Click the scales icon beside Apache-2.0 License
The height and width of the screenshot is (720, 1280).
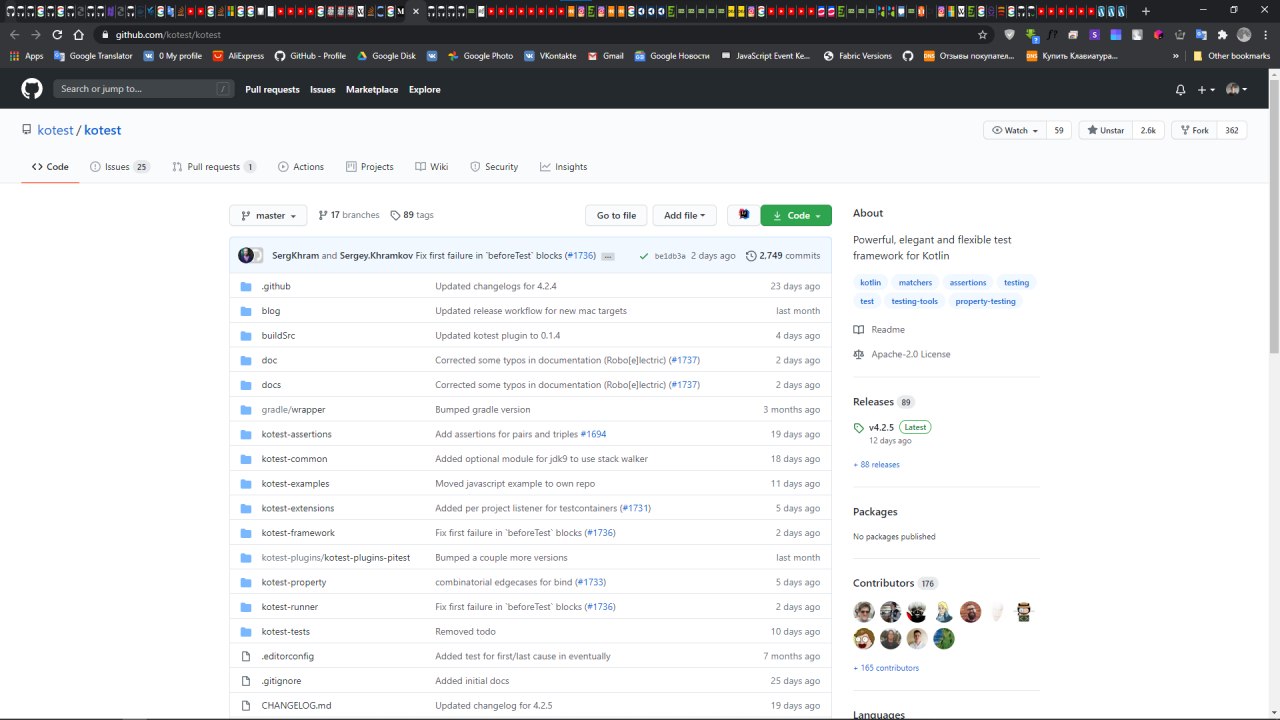tap(859, 354)
